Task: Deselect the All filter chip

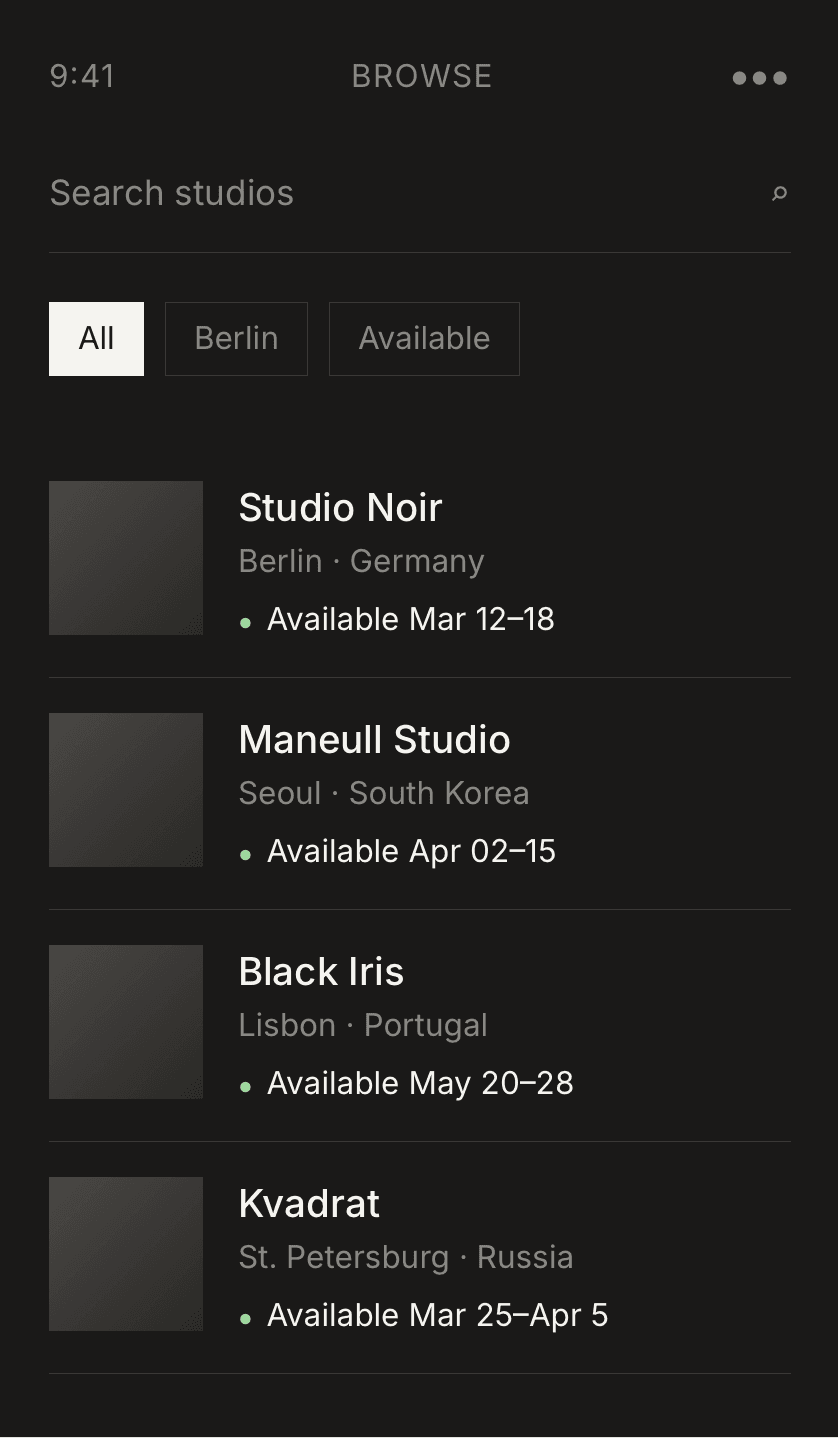Action: pyautogui.click(x=96, y=338)
